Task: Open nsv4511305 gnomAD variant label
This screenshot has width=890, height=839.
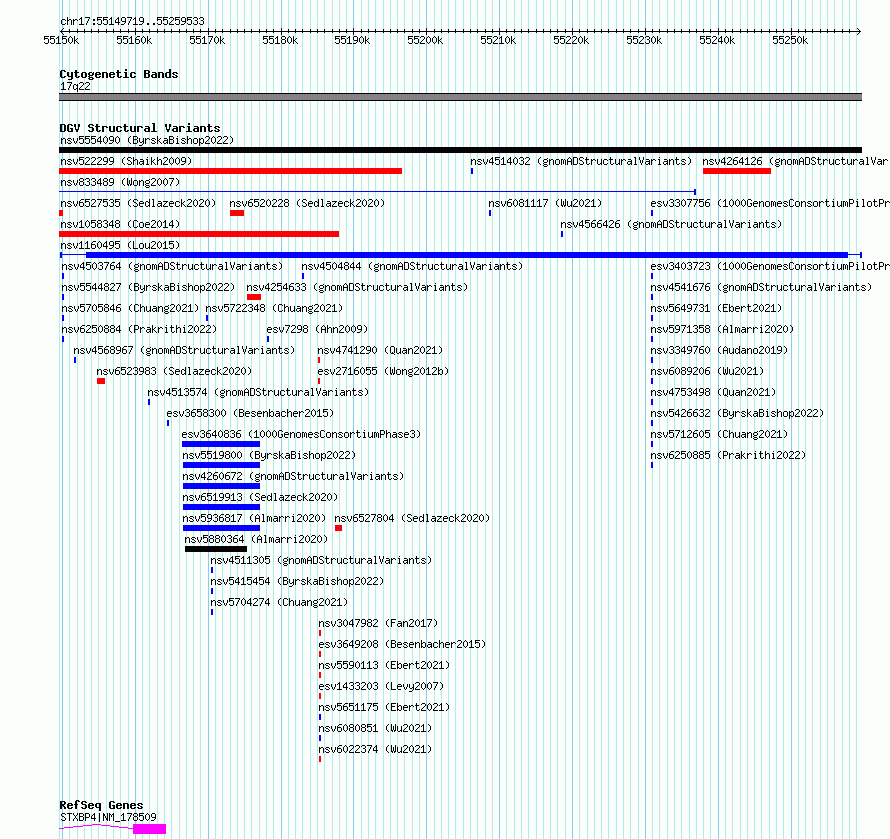Action: pos(321,560)
